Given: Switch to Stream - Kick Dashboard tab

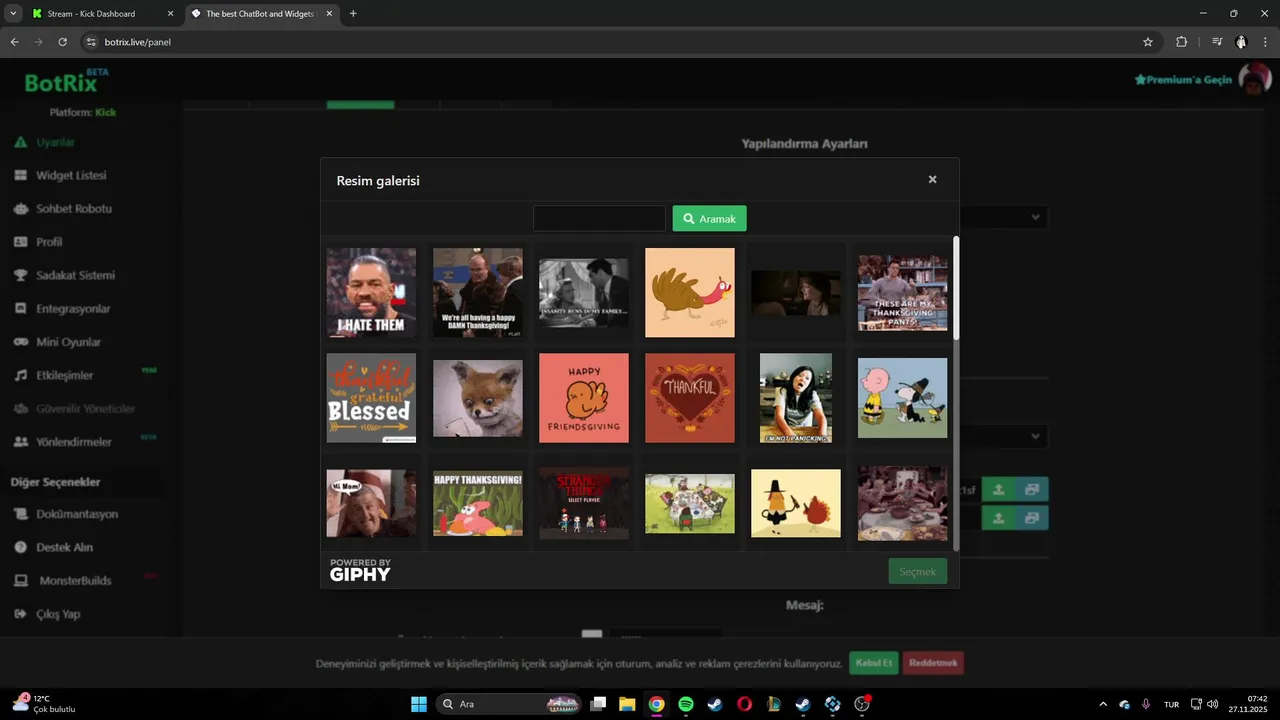Looking at the screenshot, I should click(x=101, y=14).
